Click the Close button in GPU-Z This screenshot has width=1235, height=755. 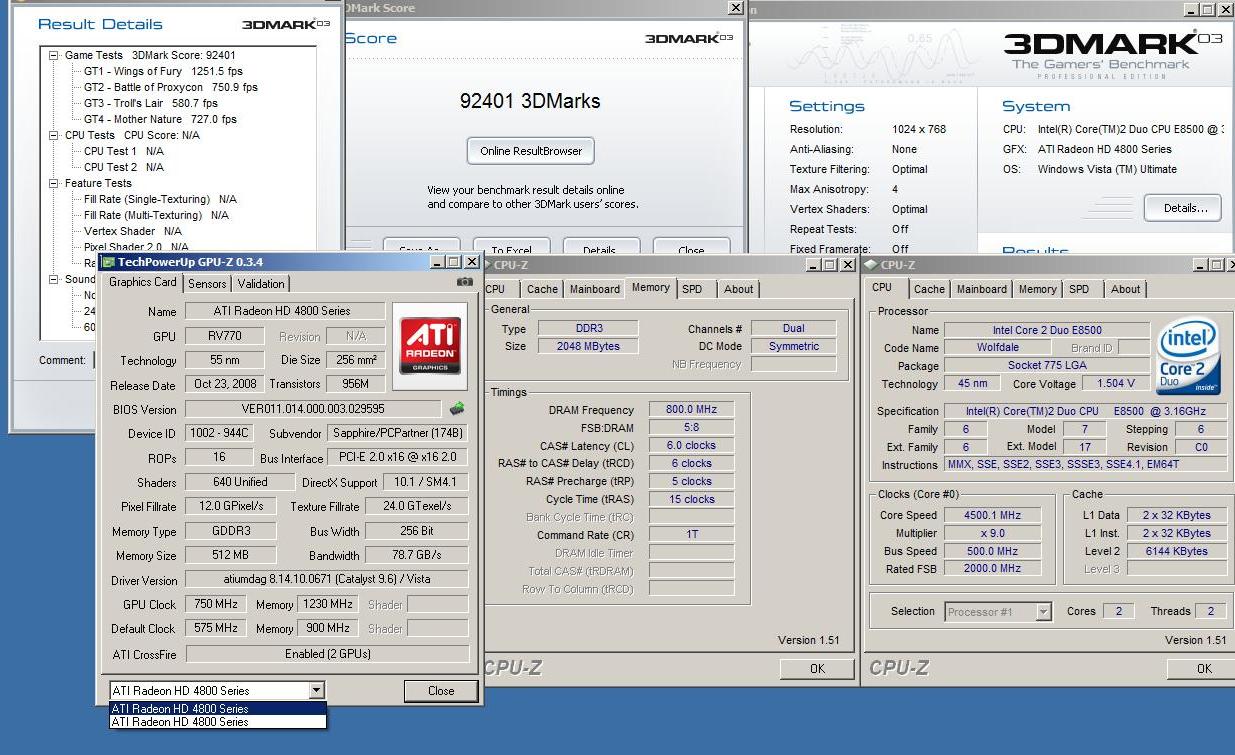click(441, 691)
